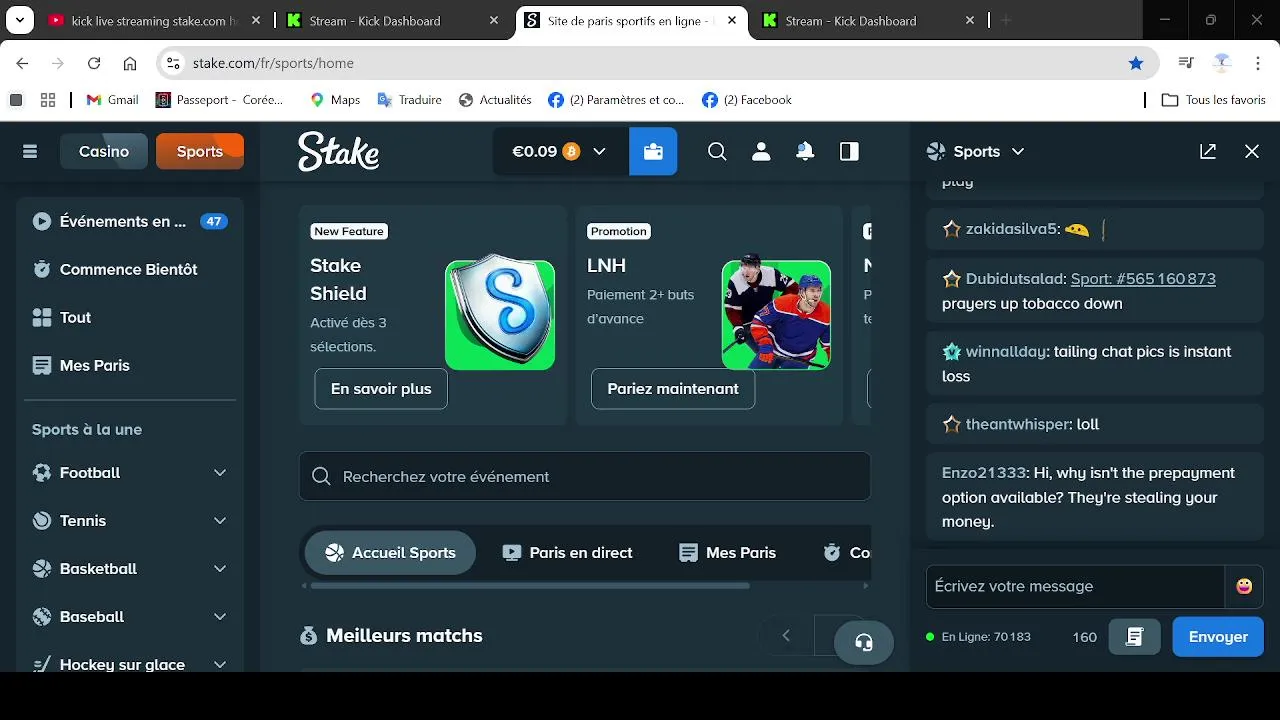Viewport: 1280px width, 720px height.
Task: Click the Sport: #565160873 bet link
Action: [1143, 278]
